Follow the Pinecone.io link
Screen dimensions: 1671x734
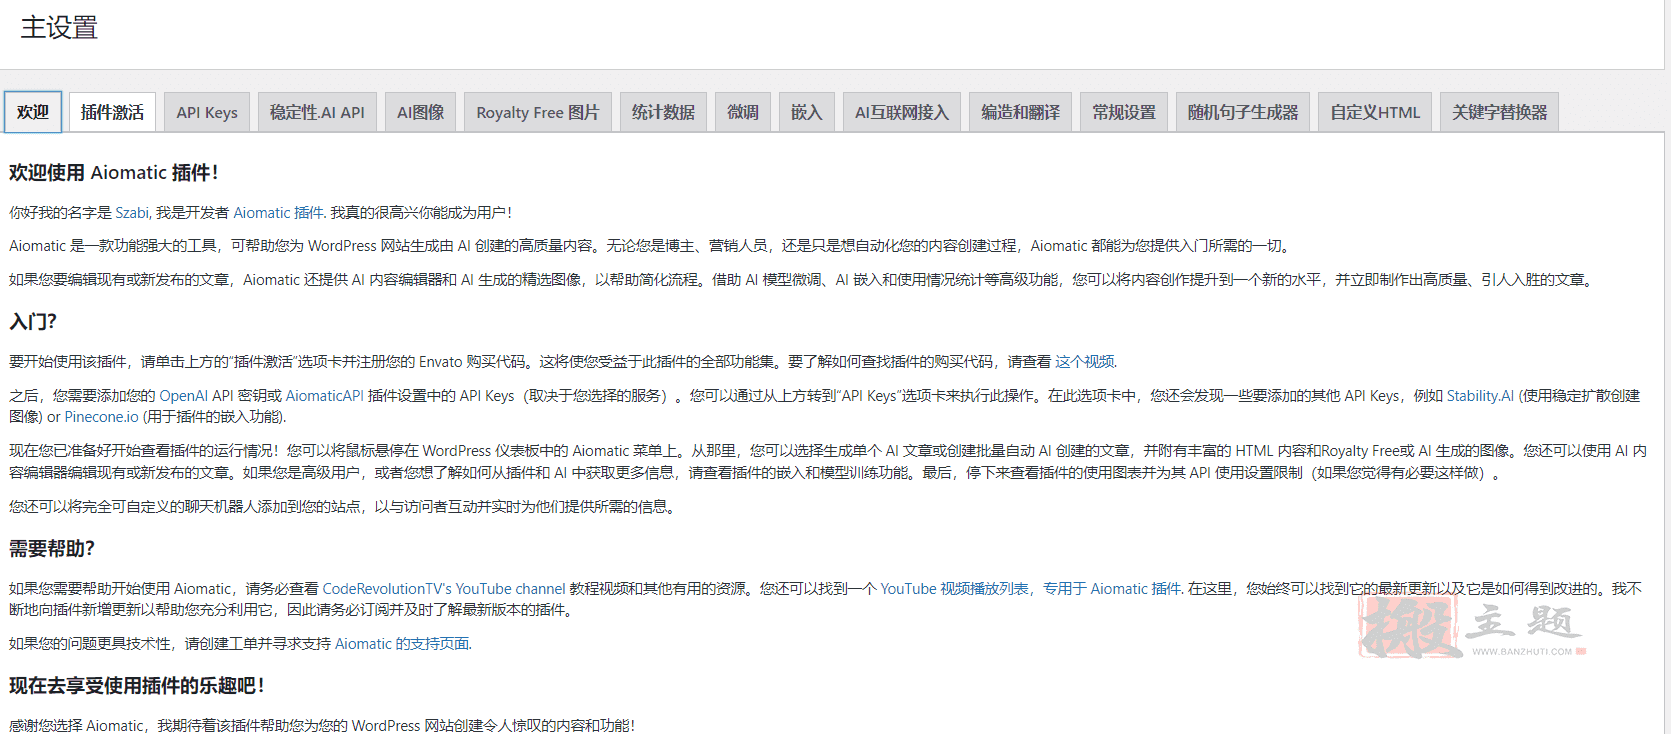102,417
